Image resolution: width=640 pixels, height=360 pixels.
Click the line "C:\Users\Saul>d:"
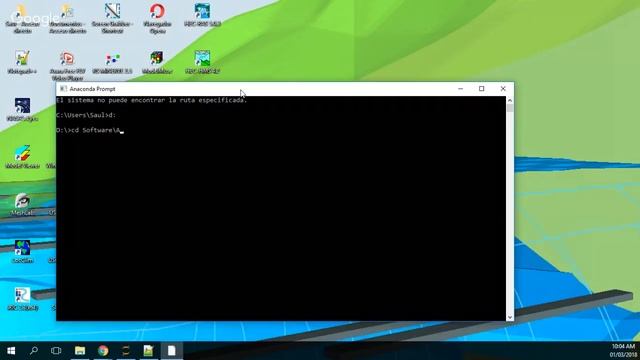pos(86,115)
